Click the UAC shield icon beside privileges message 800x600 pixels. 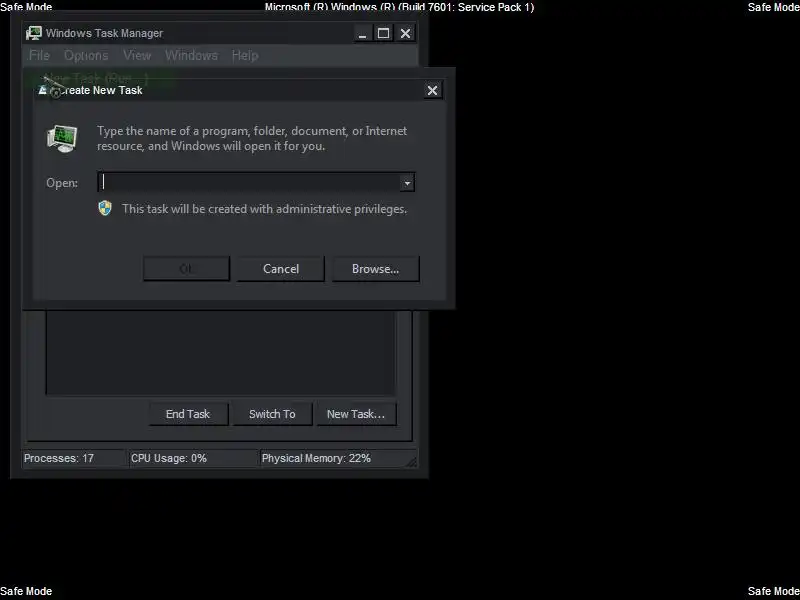point(105,208)
